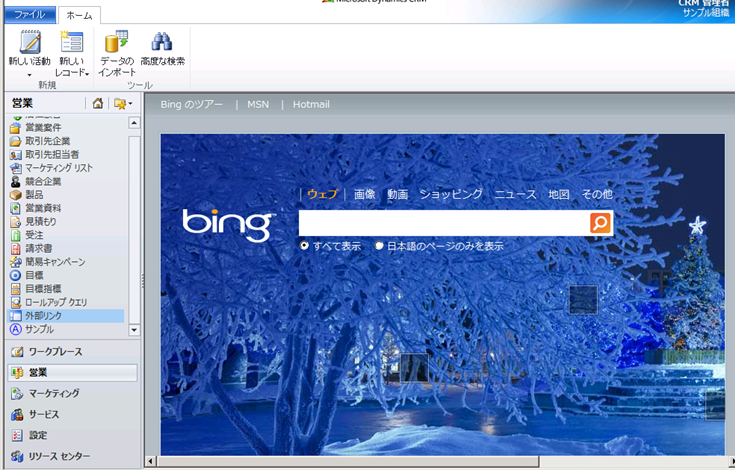Click the 営業資料 icon

coord(15,208)
